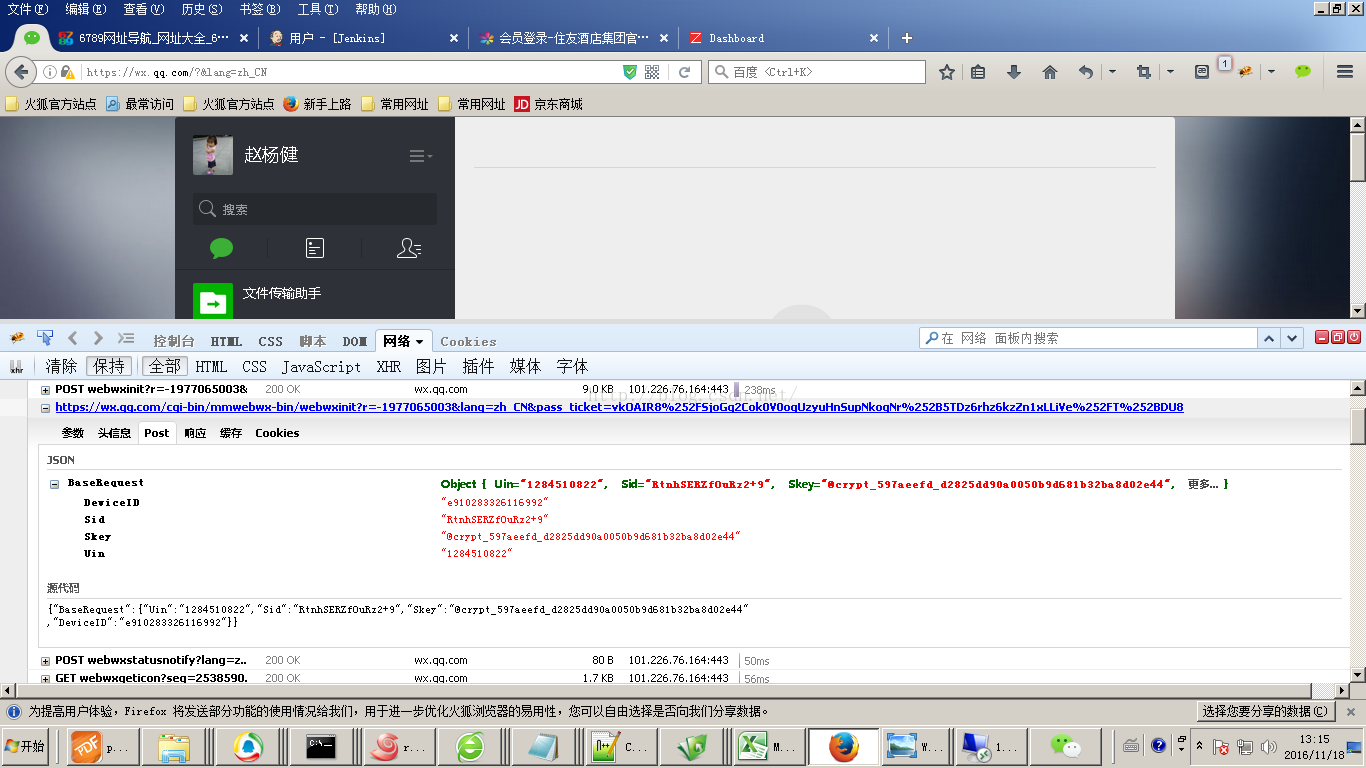The width and height of the screenshot is (1366, 768).
Task: Bookmark this page with the star icon
Action: tap(947, 72)
